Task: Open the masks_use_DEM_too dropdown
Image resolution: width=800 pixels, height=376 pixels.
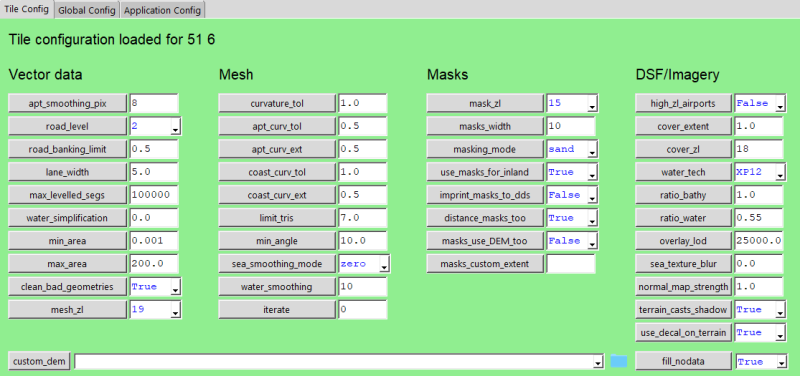Action: (592, 241)
